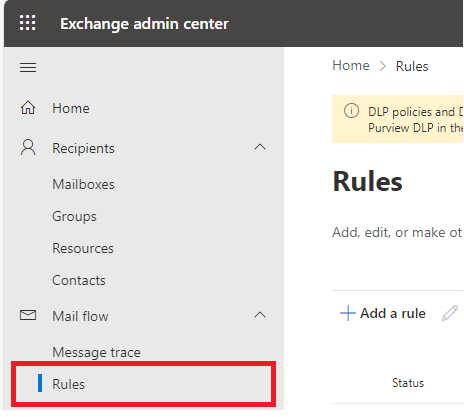Open Groups under Recipients
Image resolution: width=464 pixels, height=417 pixels.
click(74, 217)
